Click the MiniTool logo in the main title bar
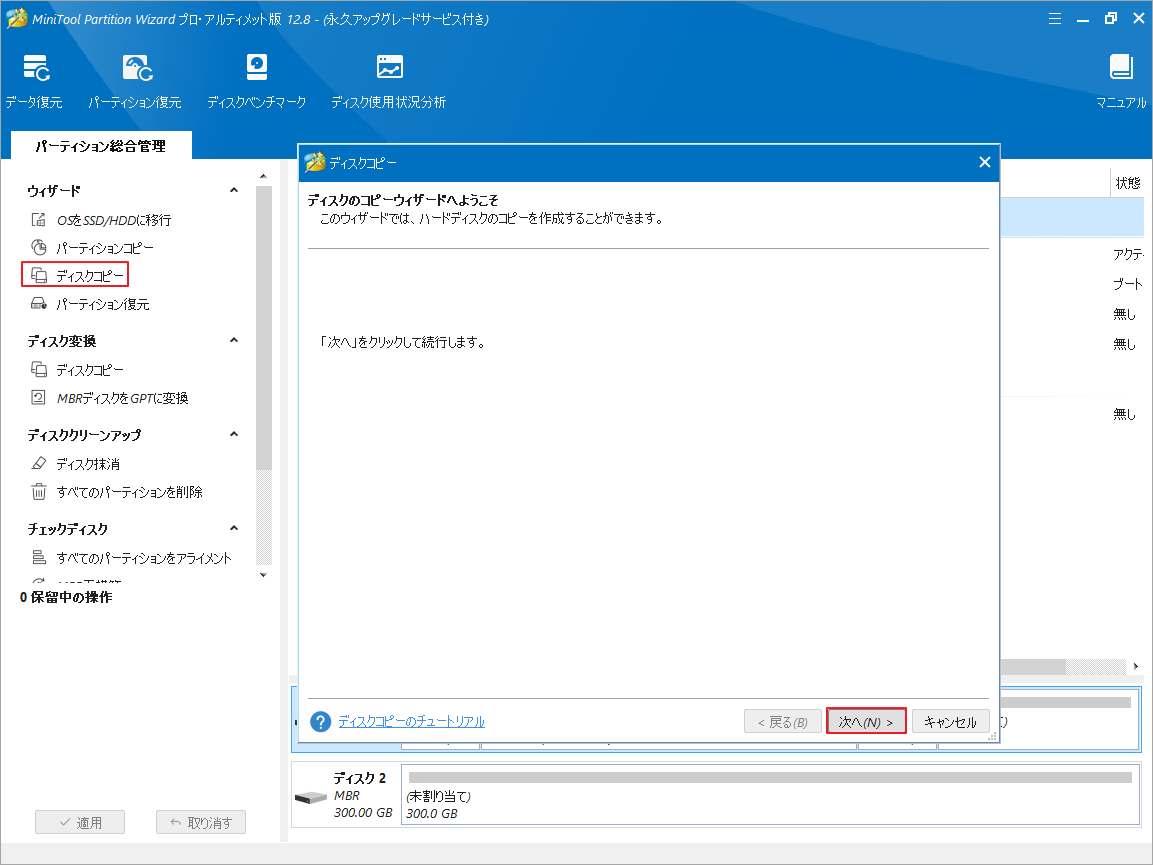 pyautogui.click(x=17, y=18)
